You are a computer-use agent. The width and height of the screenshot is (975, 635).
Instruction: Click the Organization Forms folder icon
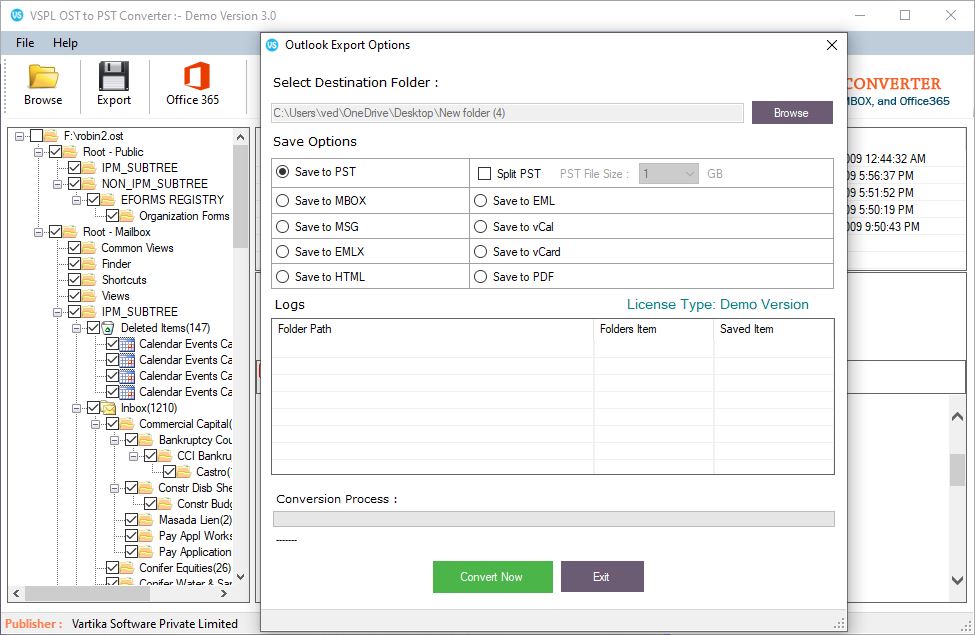pyautogui.click(x=127, y=216)
